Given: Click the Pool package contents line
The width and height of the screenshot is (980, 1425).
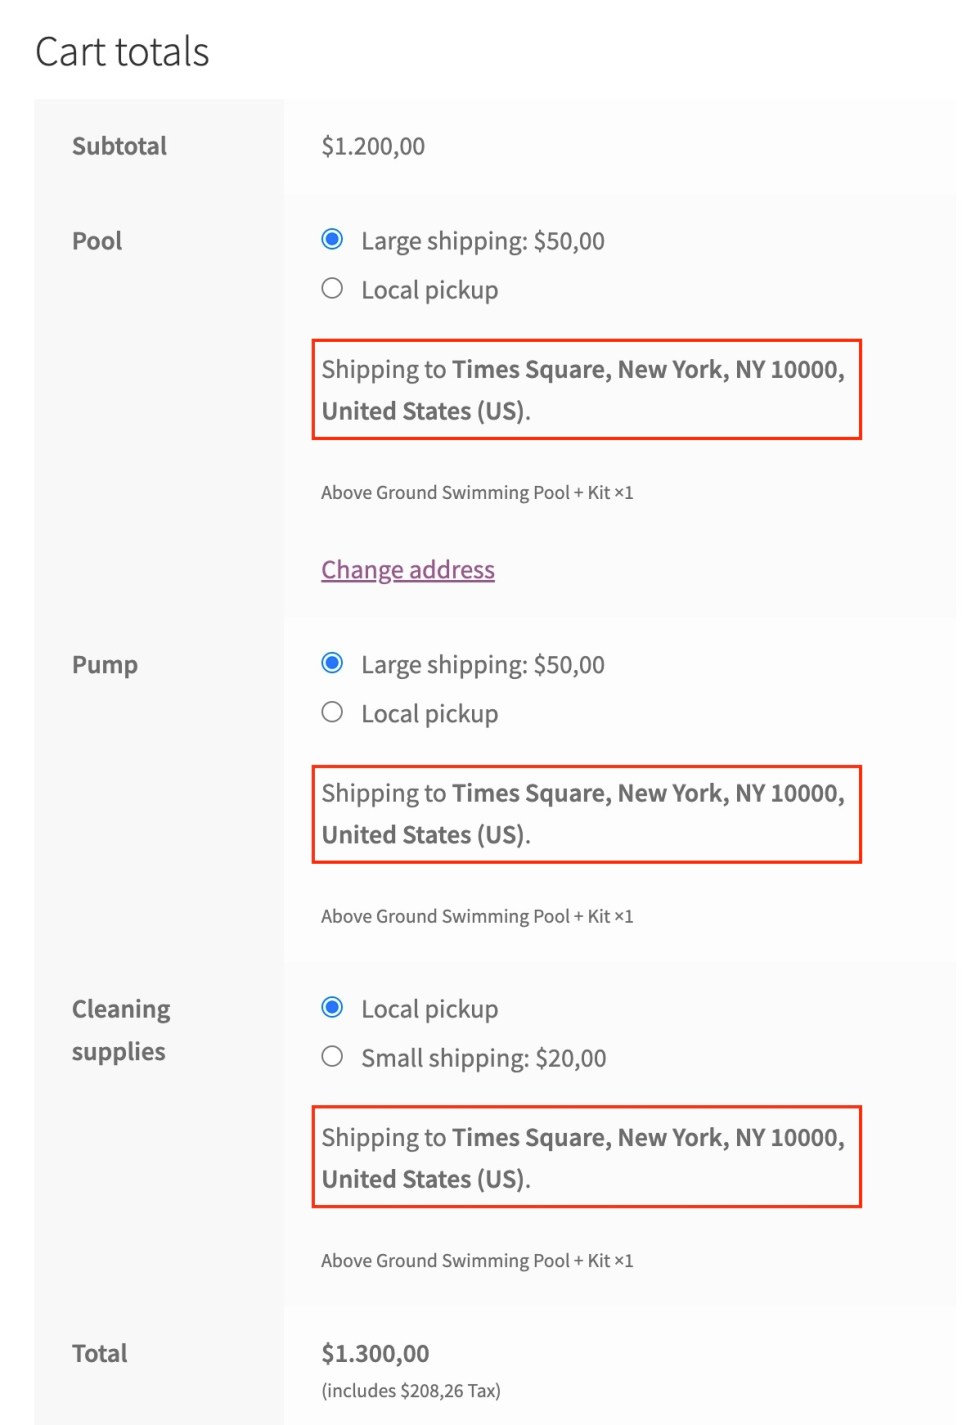Looking at the screenshot, I should tap(477, 493).
